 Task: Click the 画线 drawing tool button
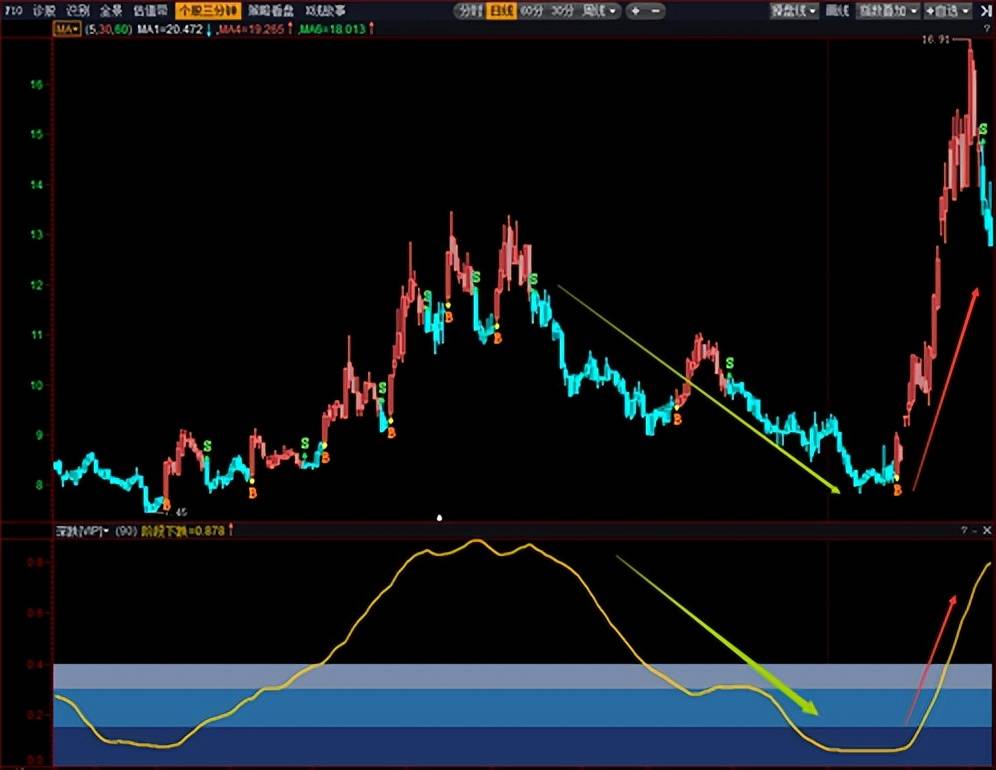click(837, 11)
